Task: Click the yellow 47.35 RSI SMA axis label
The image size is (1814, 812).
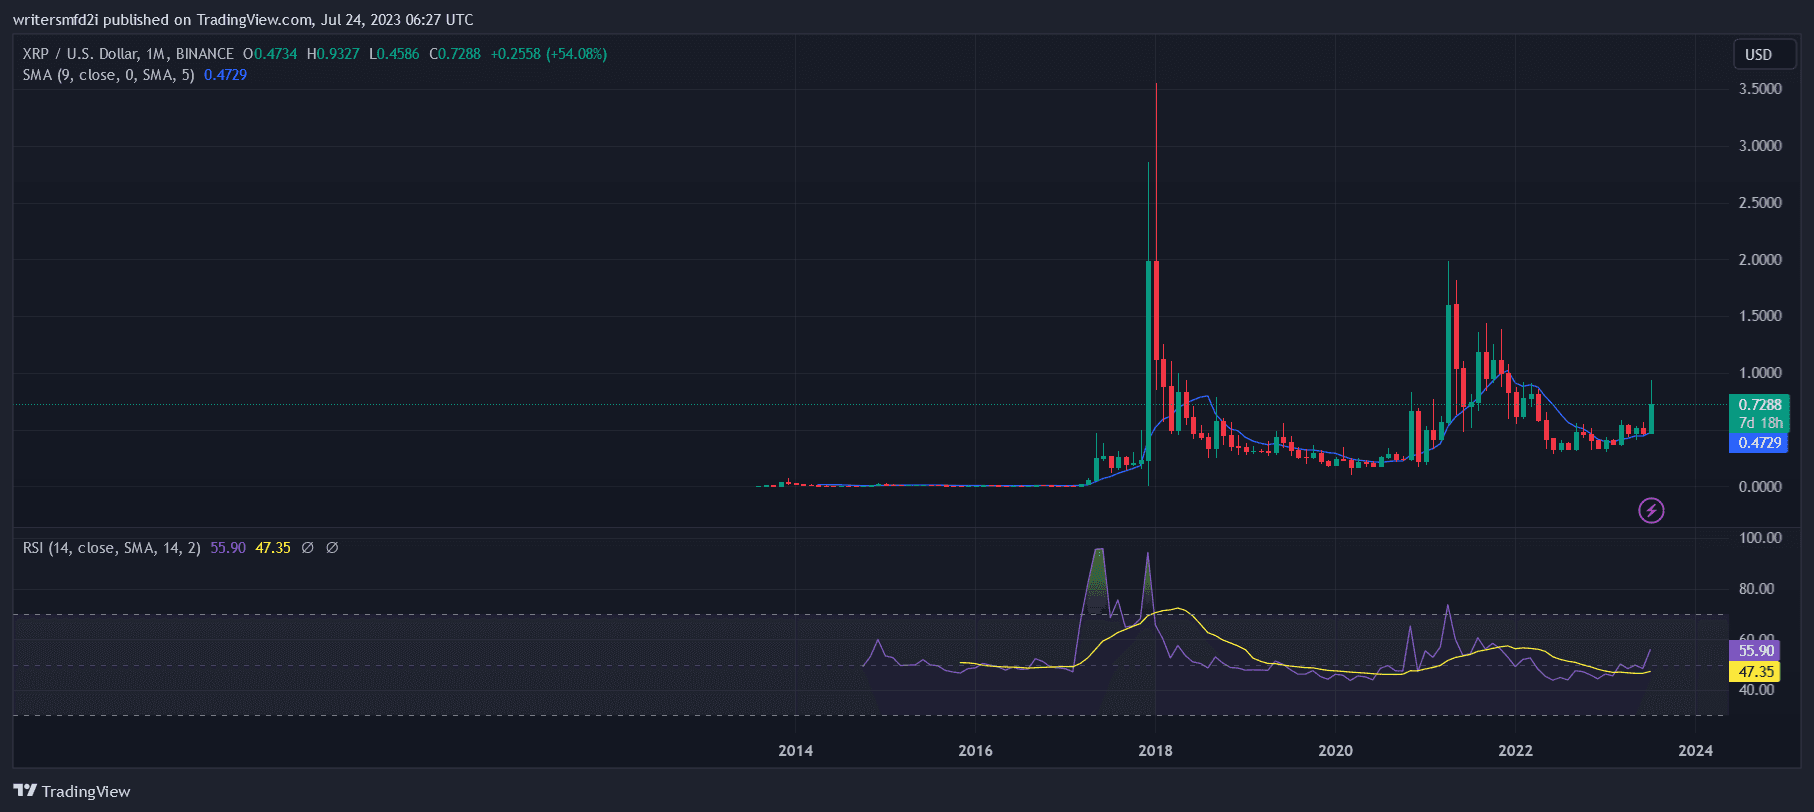Action: pos(1755,672)
